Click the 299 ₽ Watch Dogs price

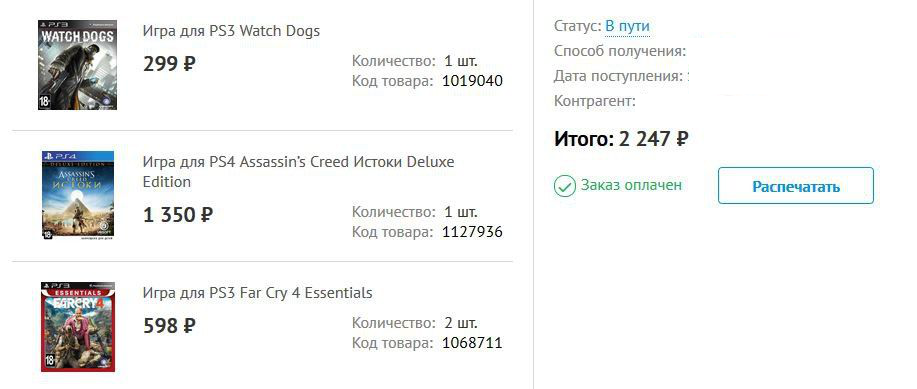pyautogui.click(x=169, y=63)
